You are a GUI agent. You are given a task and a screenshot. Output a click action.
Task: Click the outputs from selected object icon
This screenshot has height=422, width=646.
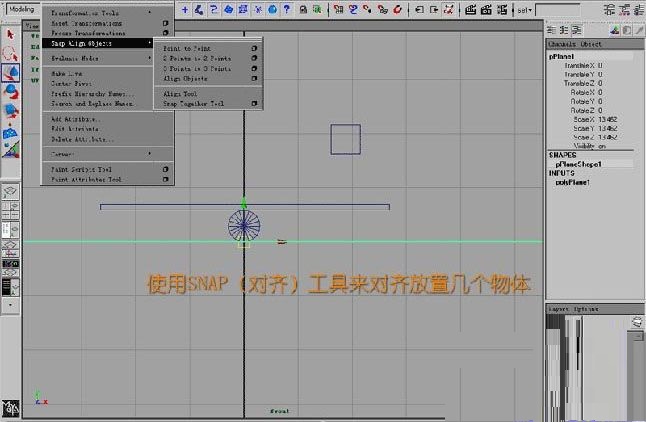434,9
